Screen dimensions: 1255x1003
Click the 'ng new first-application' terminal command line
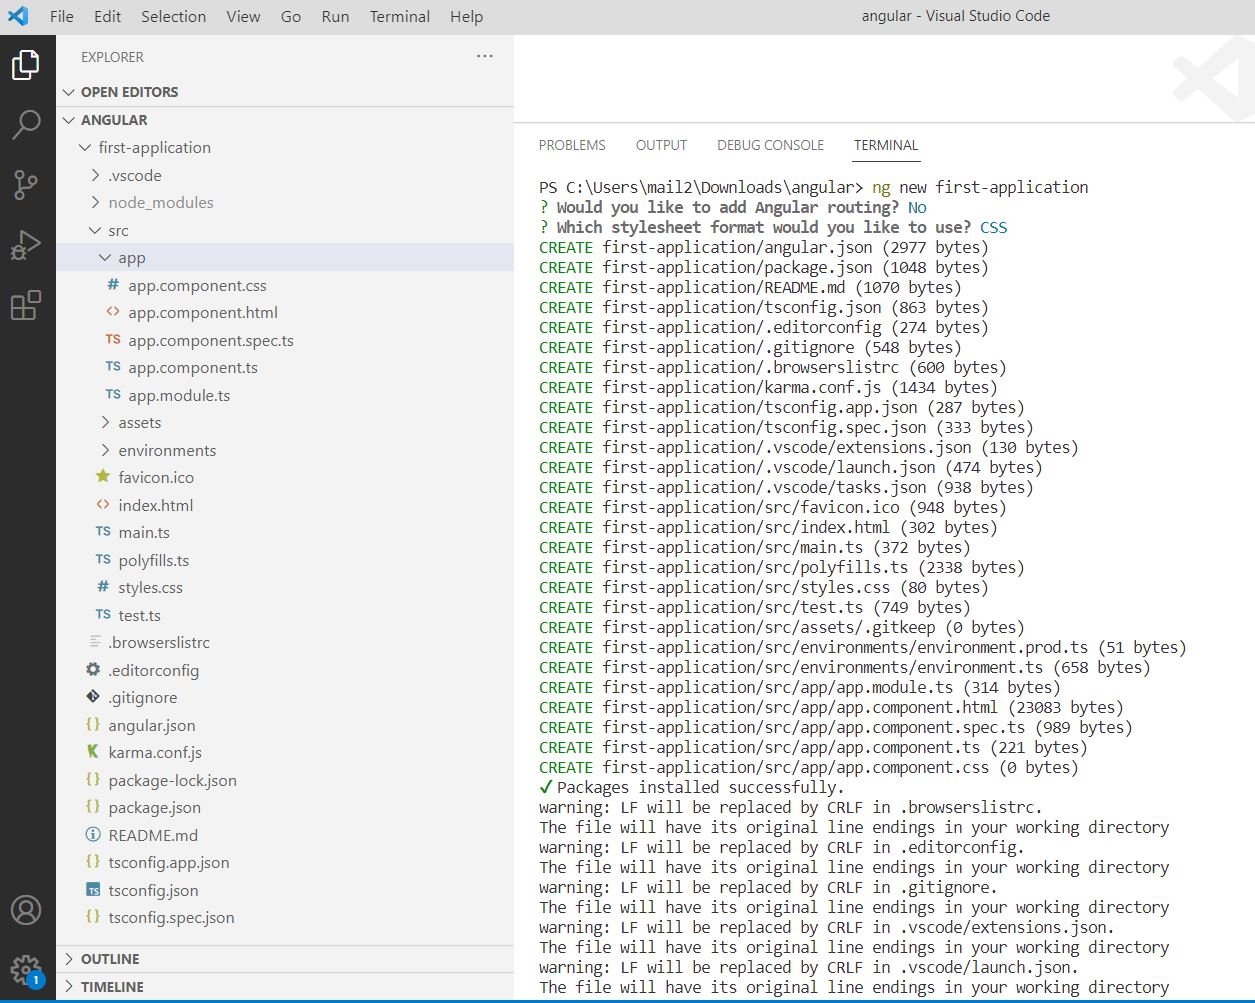(x=980, y=187)
